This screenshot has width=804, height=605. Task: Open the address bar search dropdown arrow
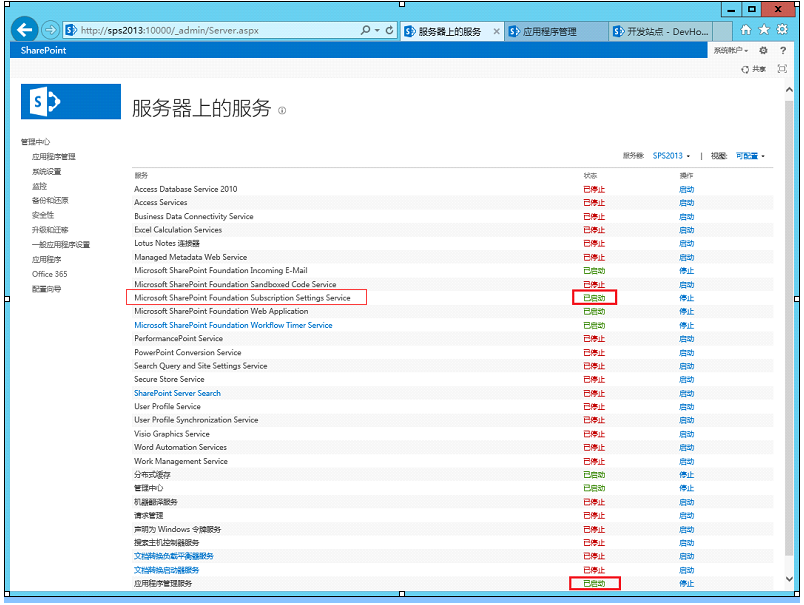377,30
